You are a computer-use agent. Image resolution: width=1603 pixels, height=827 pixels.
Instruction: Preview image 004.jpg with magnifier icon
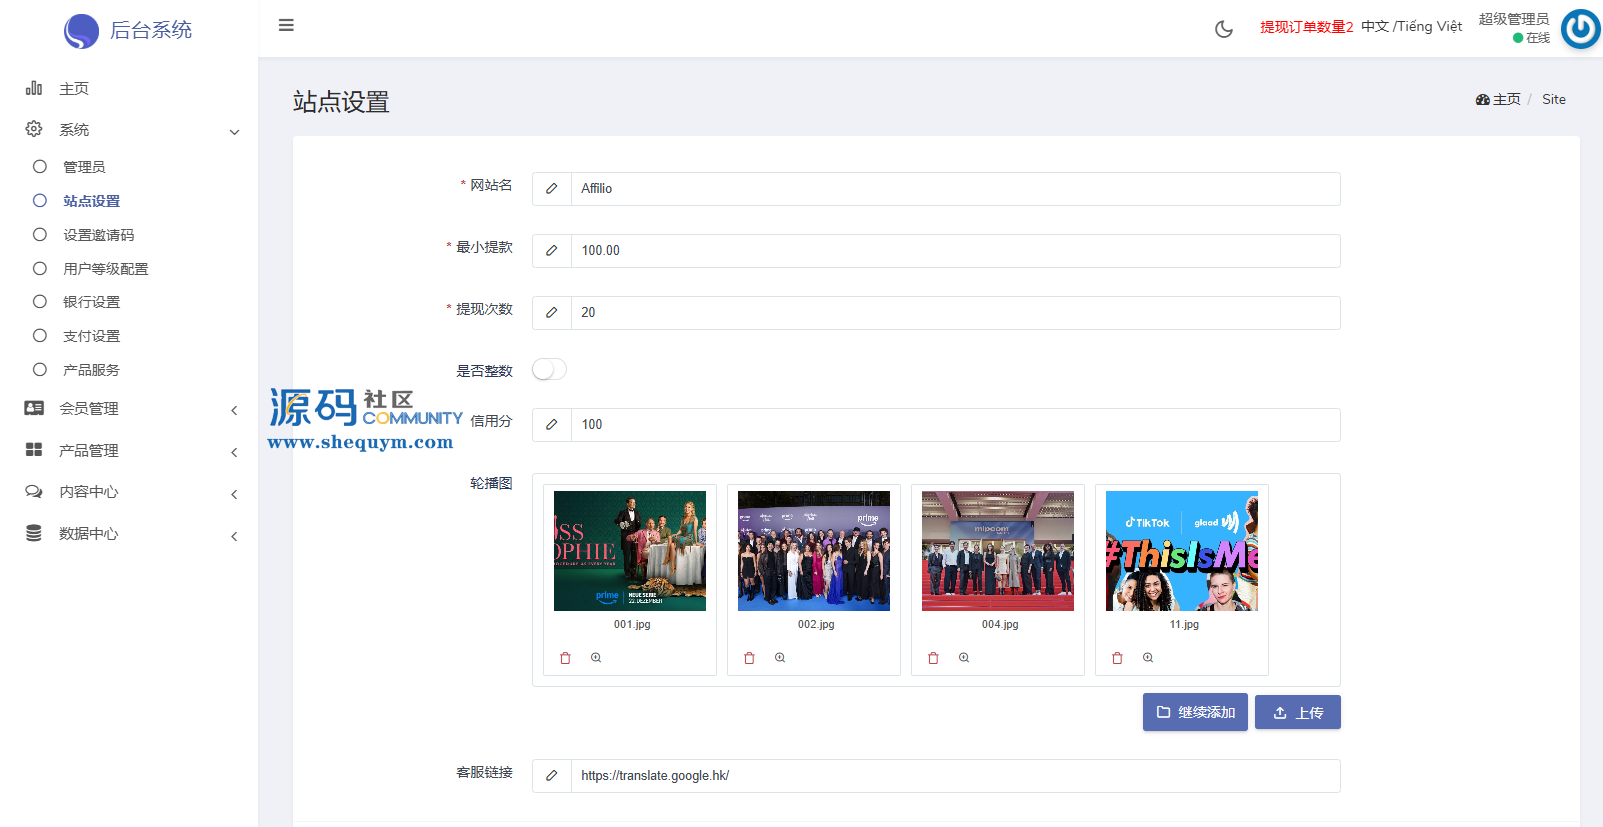964,658
